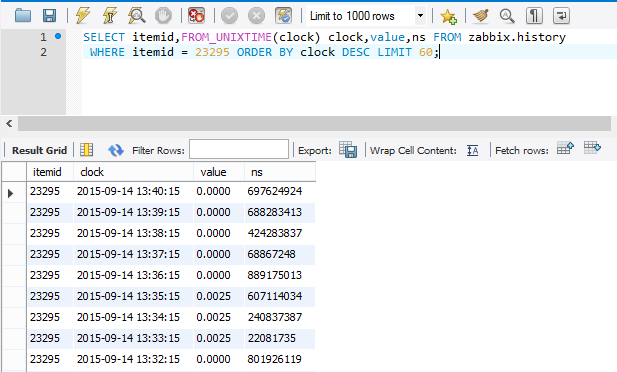617x372 pixels.
Task: Focus the Filter Rows input field
Action: click(x=239, y=149)
